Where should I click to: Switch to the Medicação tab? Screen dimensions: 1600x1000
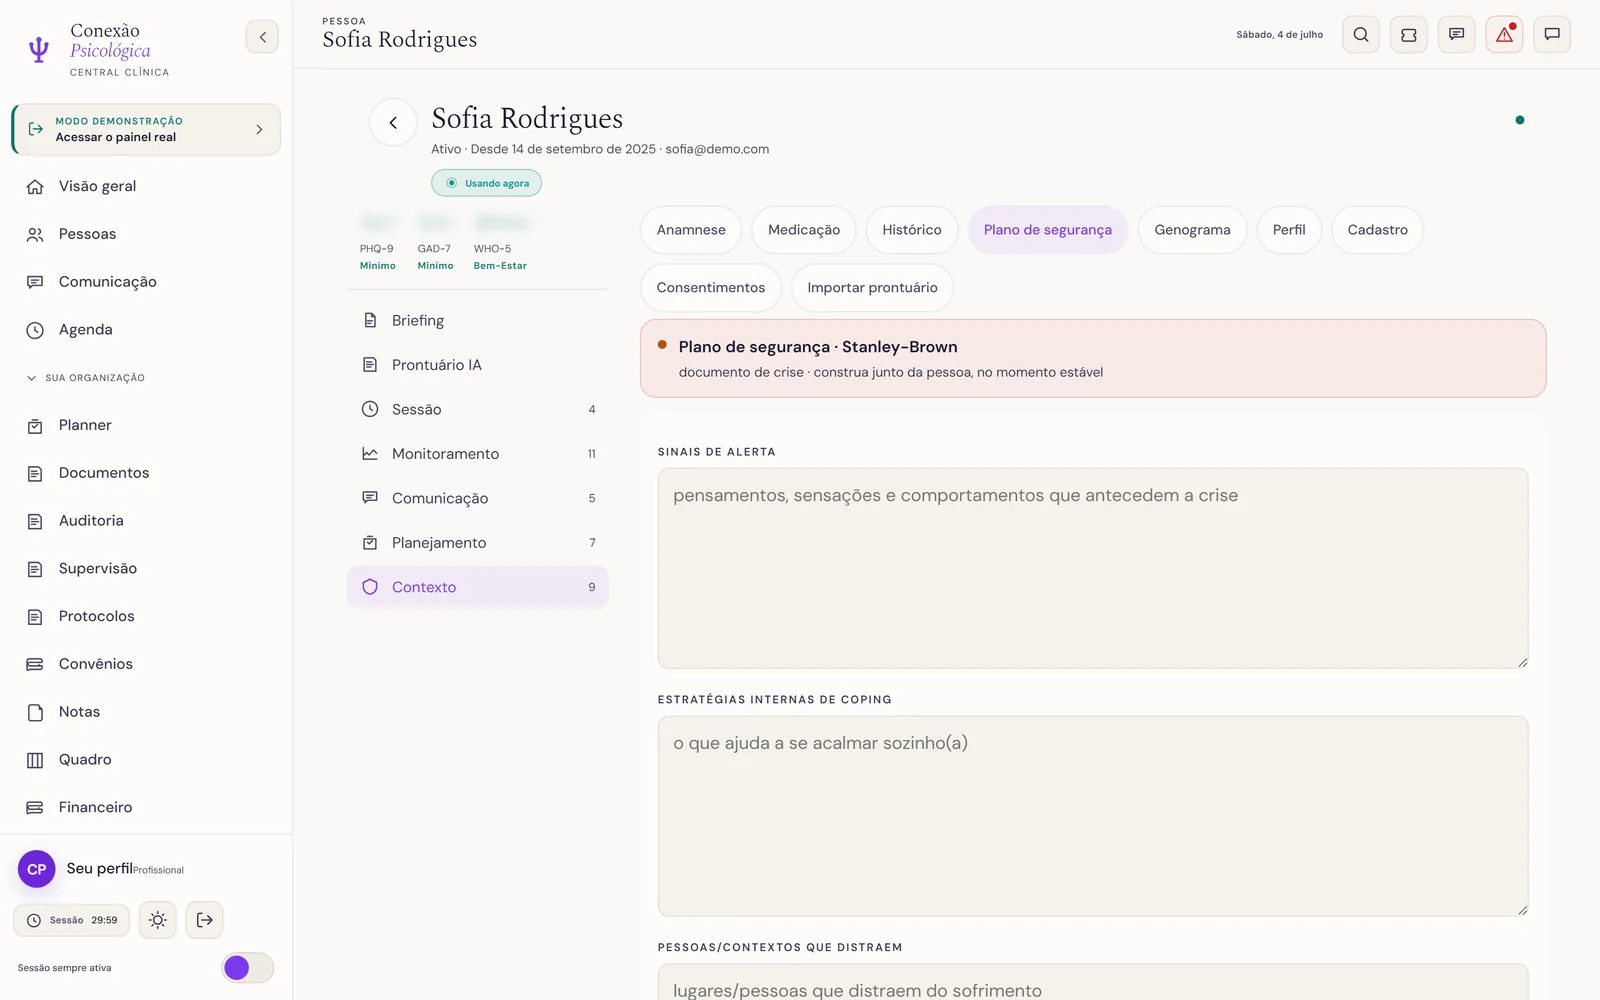(804, 230)
